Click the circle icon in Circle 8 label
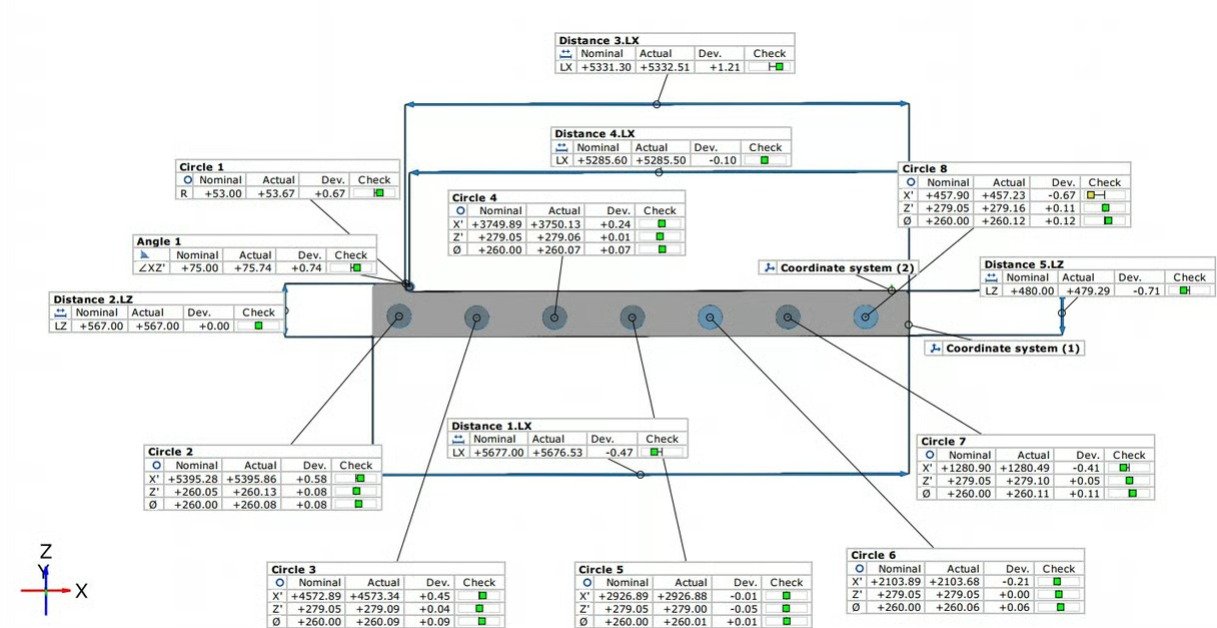The height and width of the screenshot is (628, 1217). pyautogui.click(x=910, y=182)
